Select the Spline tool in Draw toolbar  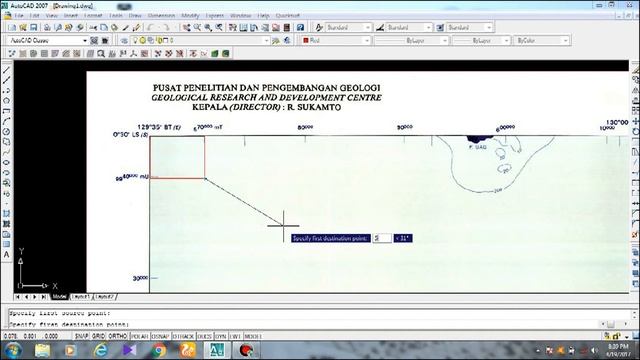click(x=7, y=152)
